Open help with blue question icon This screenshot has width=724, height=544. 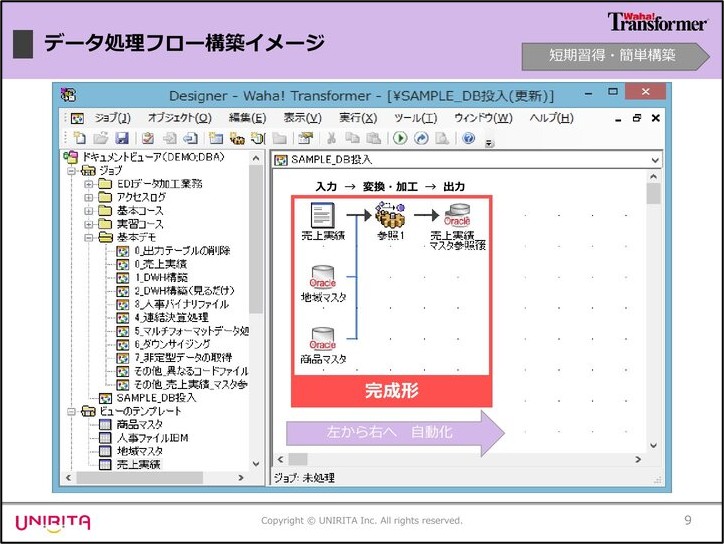(x=468, y=138)
